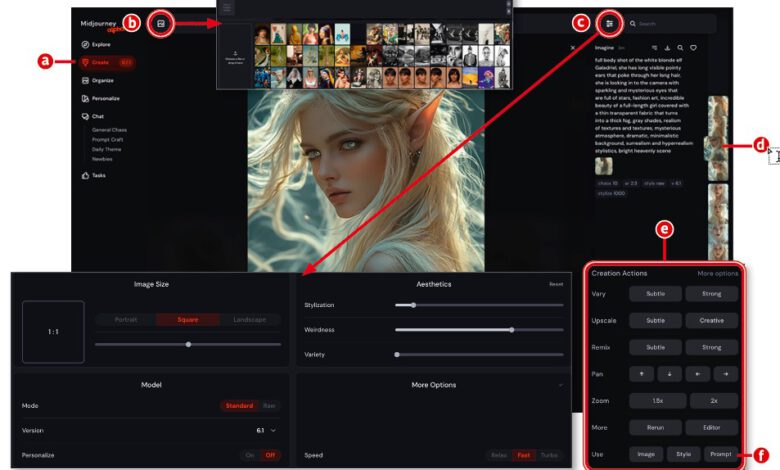Open the Newbies chat room
Screen dimensions: 780x470
102,159
